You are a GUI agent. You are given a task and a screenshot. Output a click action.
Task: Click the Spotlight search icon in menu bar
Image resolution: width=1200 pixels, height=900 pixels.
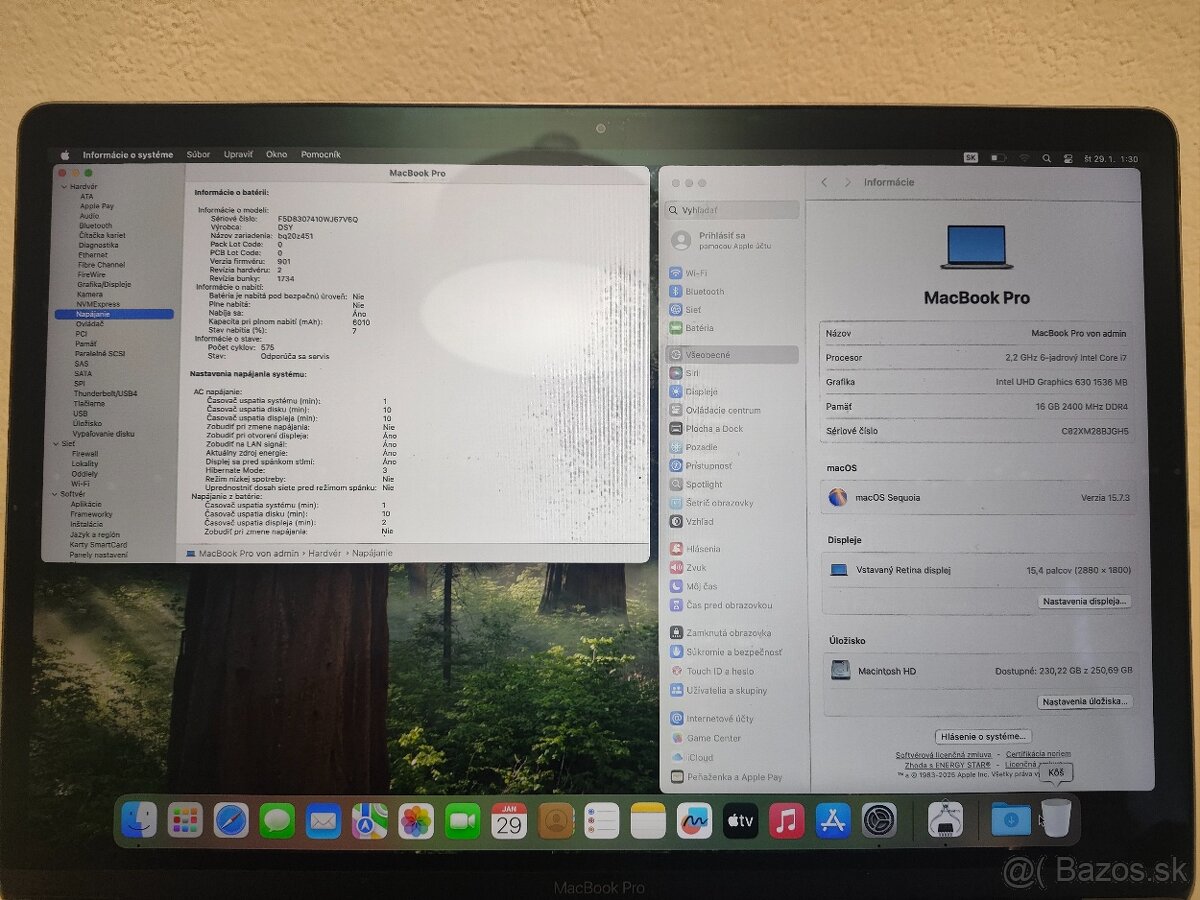tap(1046, 157)
